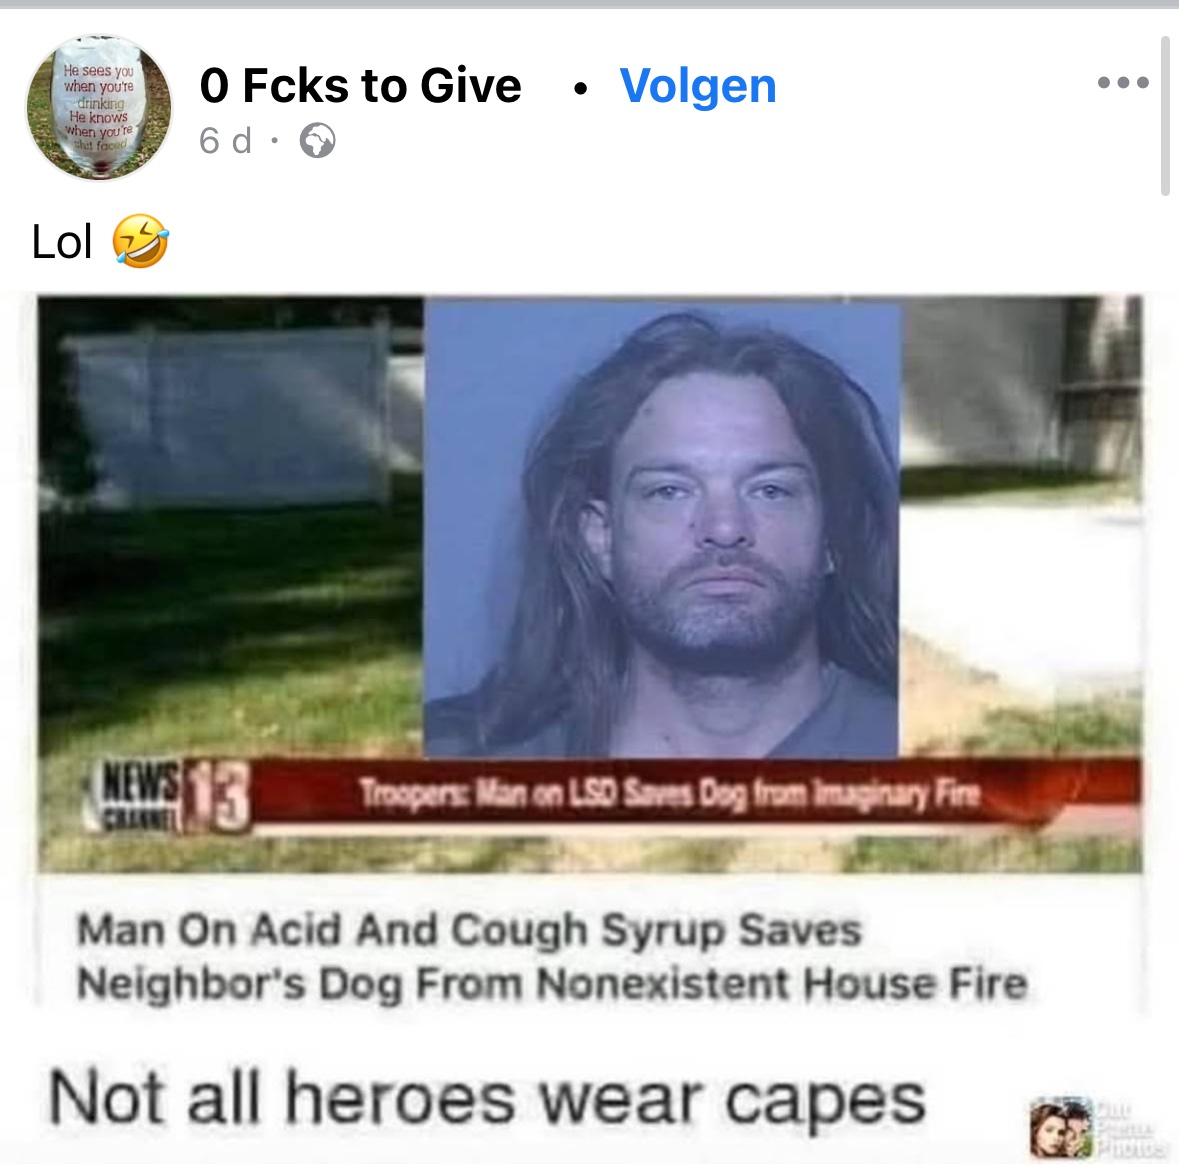Click the vertical scrollbar on right edge
The height and width of the screenshot is (1166, 1179).
pyautogui.click(x=1165, y=117)
